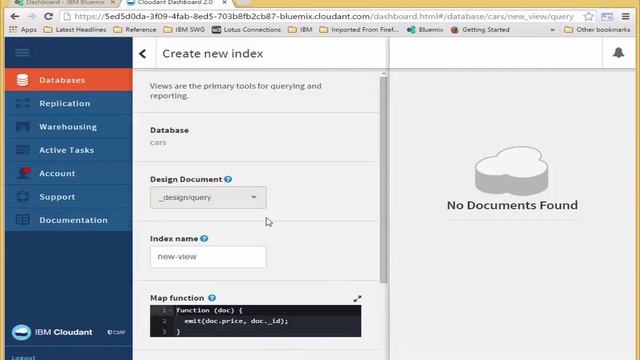640x360 pixels.
Task: Reload the page in the browser
Action: click(49, 16)
